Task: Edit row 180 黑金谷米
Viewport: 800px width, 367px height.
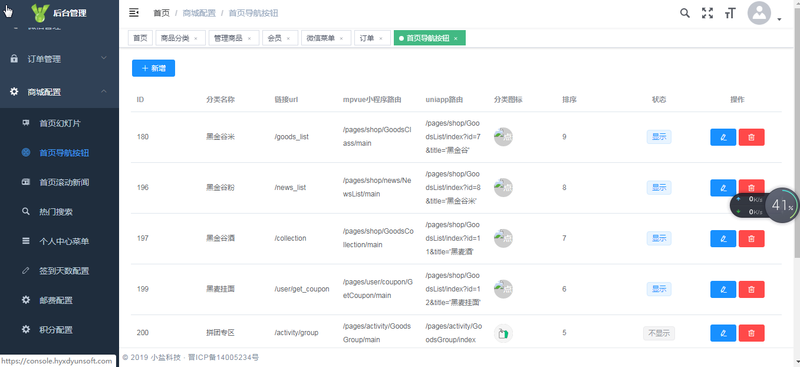Action: (x=723, y=137)
